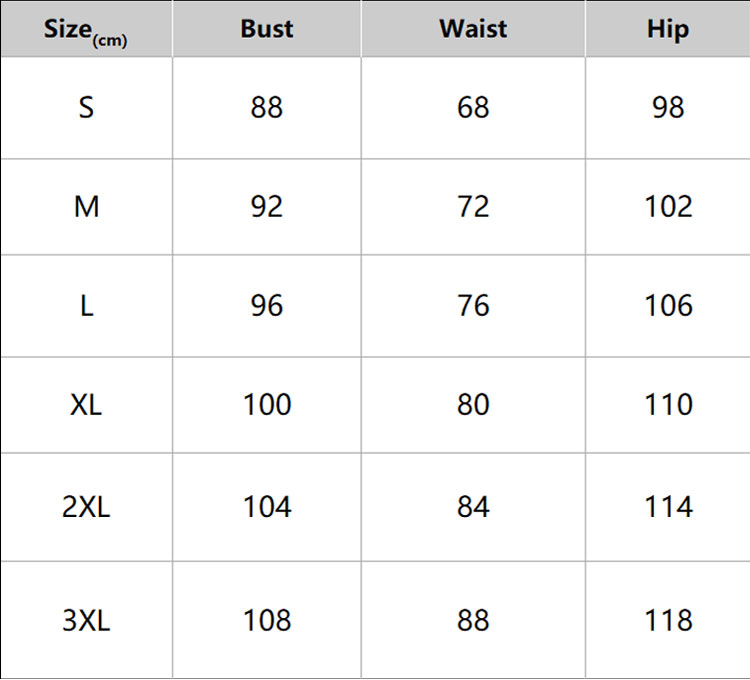Screen dimensions: 750x680
Task: Click the bust value 108
Action: click(267, 620)
